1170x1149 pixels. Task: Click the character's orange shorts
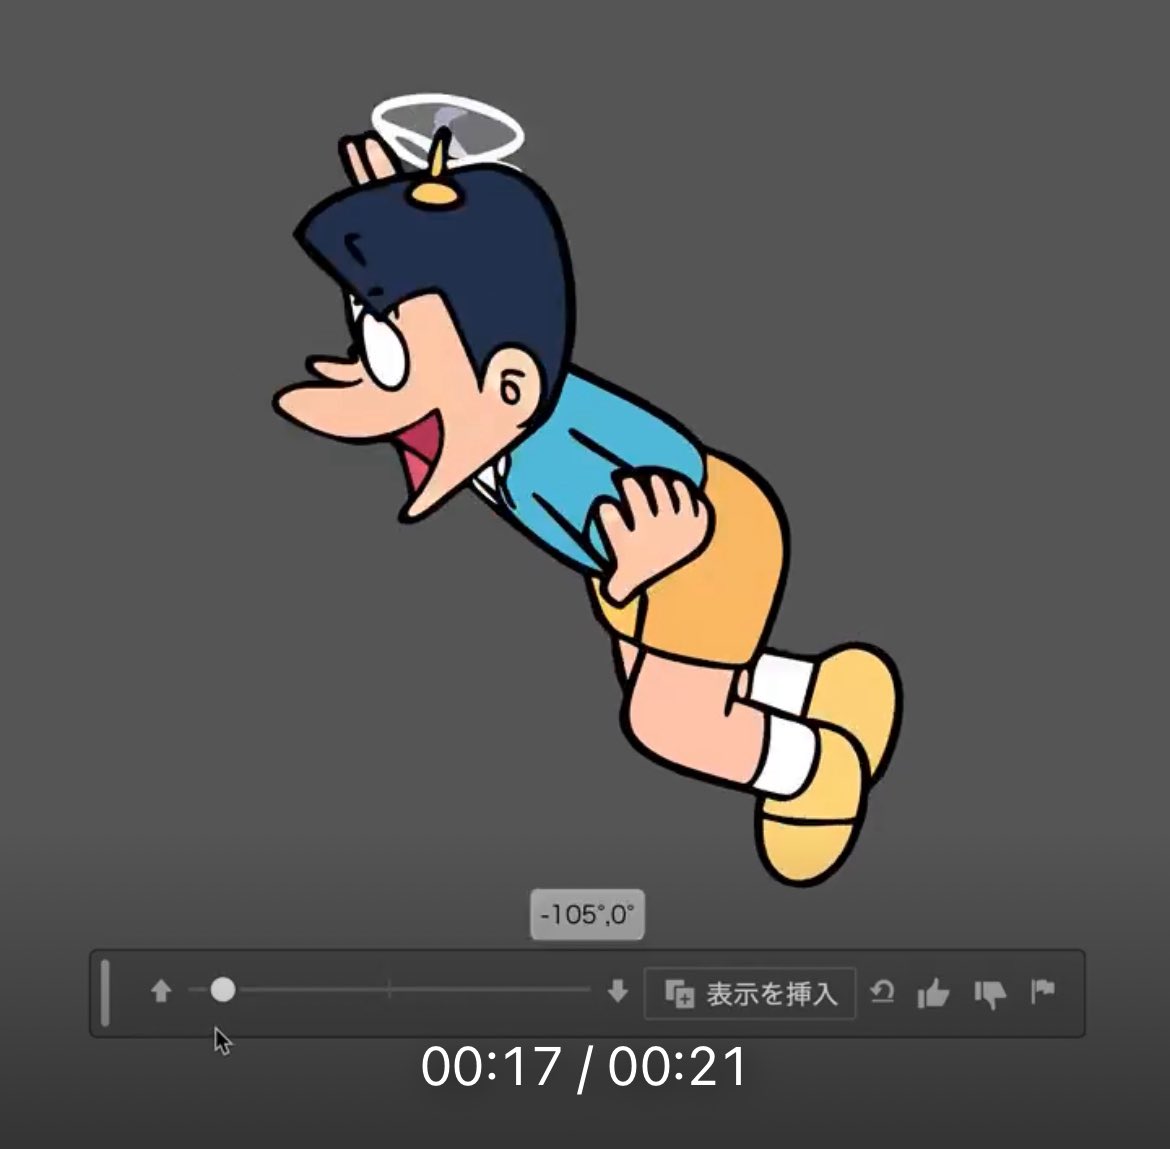point(710,570)
